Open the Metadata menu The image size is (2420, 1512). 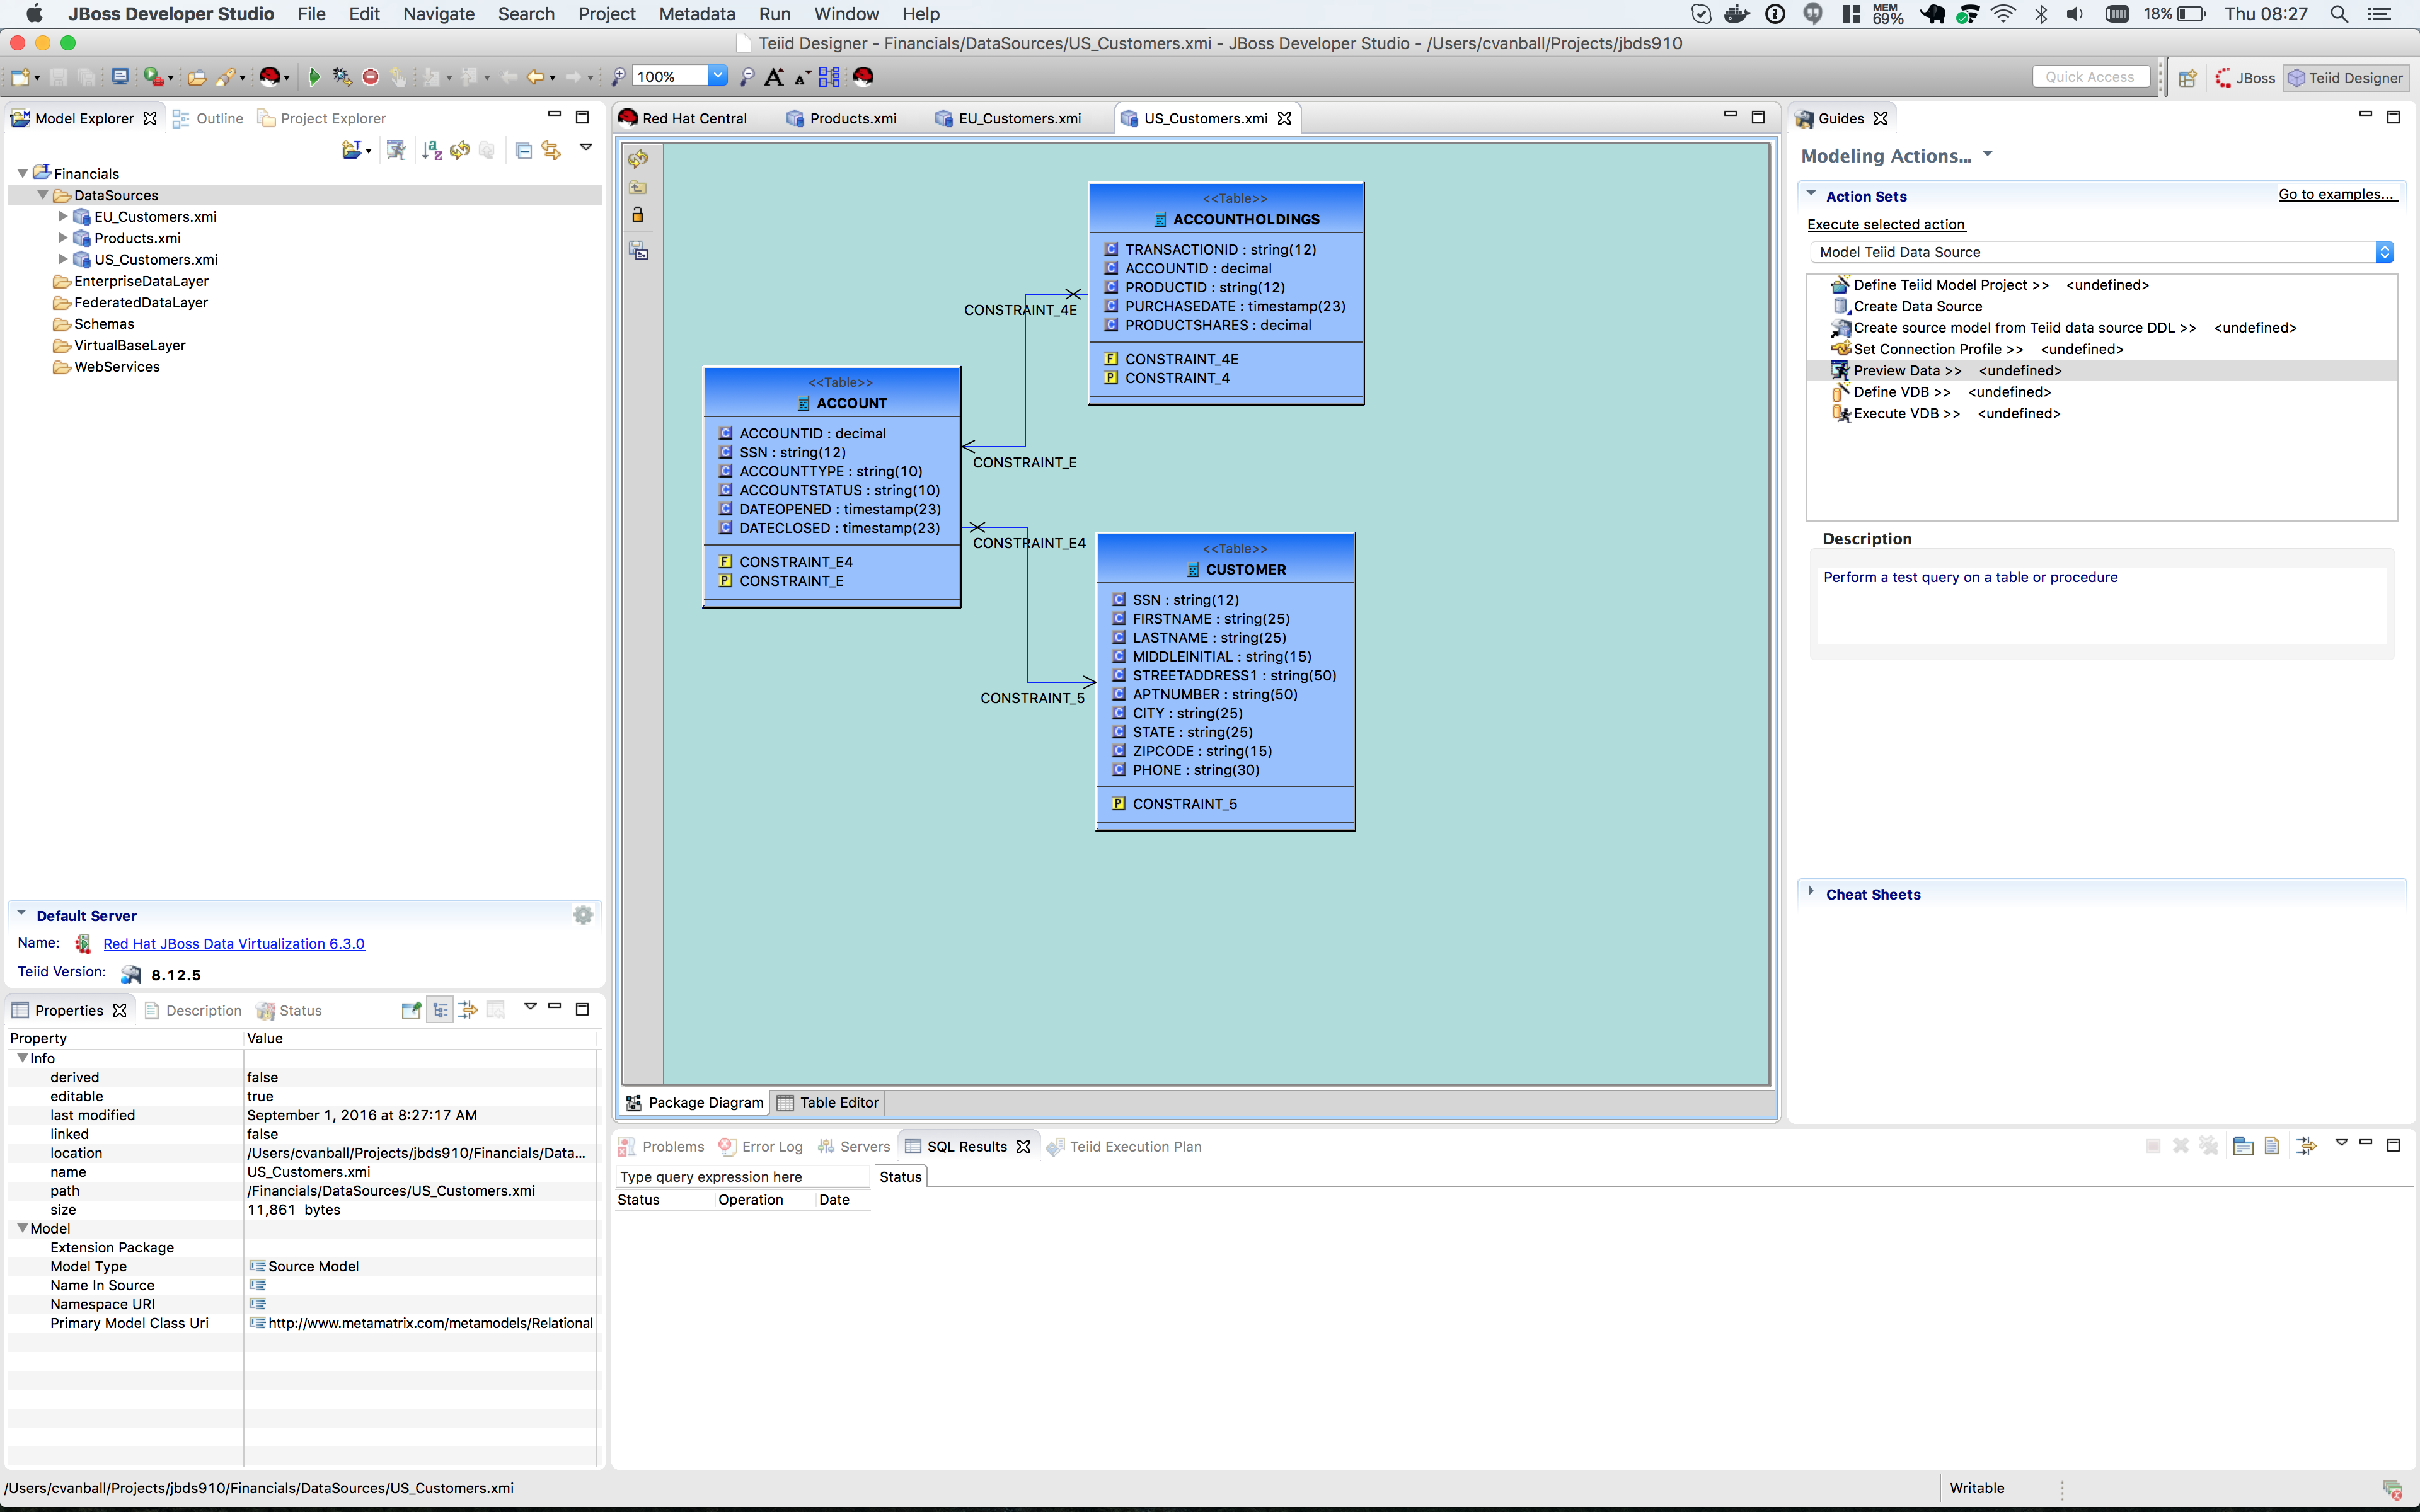[x=697, y=14]
